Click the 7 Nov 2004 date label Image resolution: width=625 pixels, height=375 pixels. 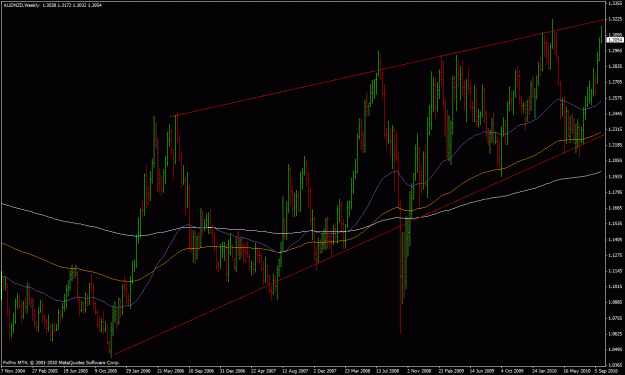click(13, 371)
